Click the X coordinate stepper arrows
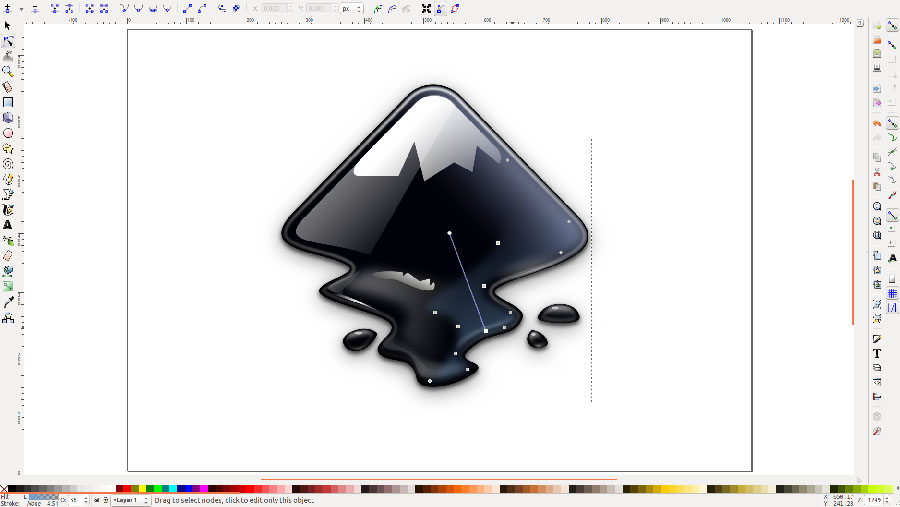Image resolution: width=900 pixels, height=507 pixels. click(x=290, y=9)
